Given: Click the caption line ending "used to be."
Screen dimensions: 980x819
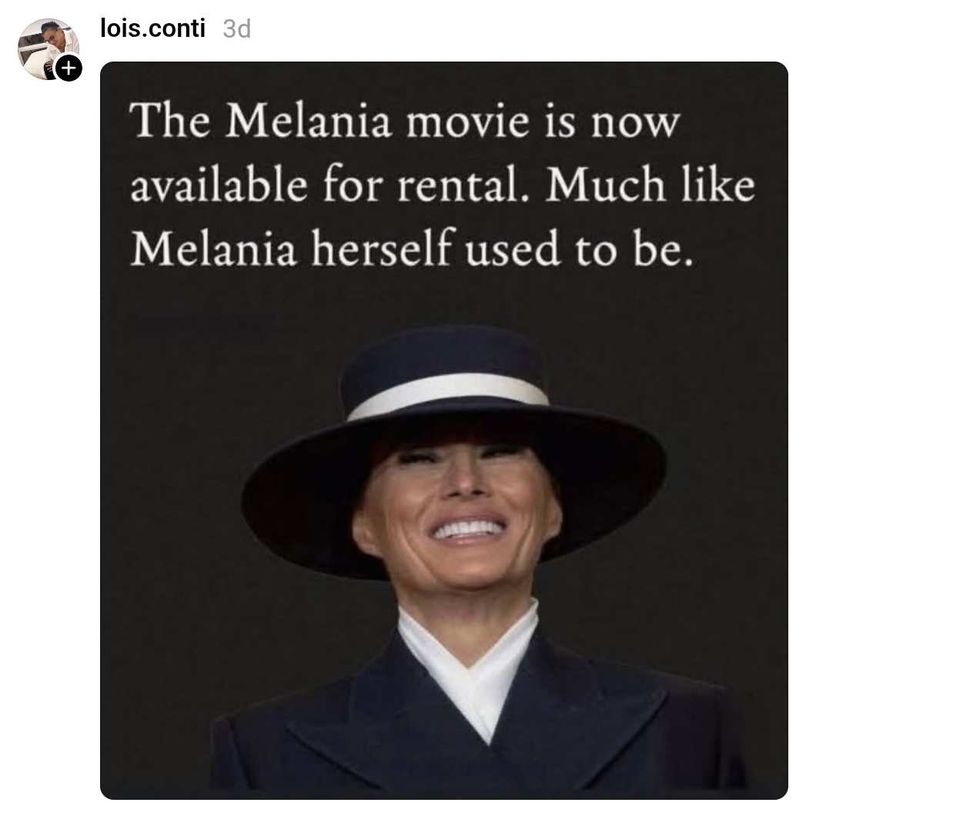Looking at the screenshot, I should coord(412,249).
